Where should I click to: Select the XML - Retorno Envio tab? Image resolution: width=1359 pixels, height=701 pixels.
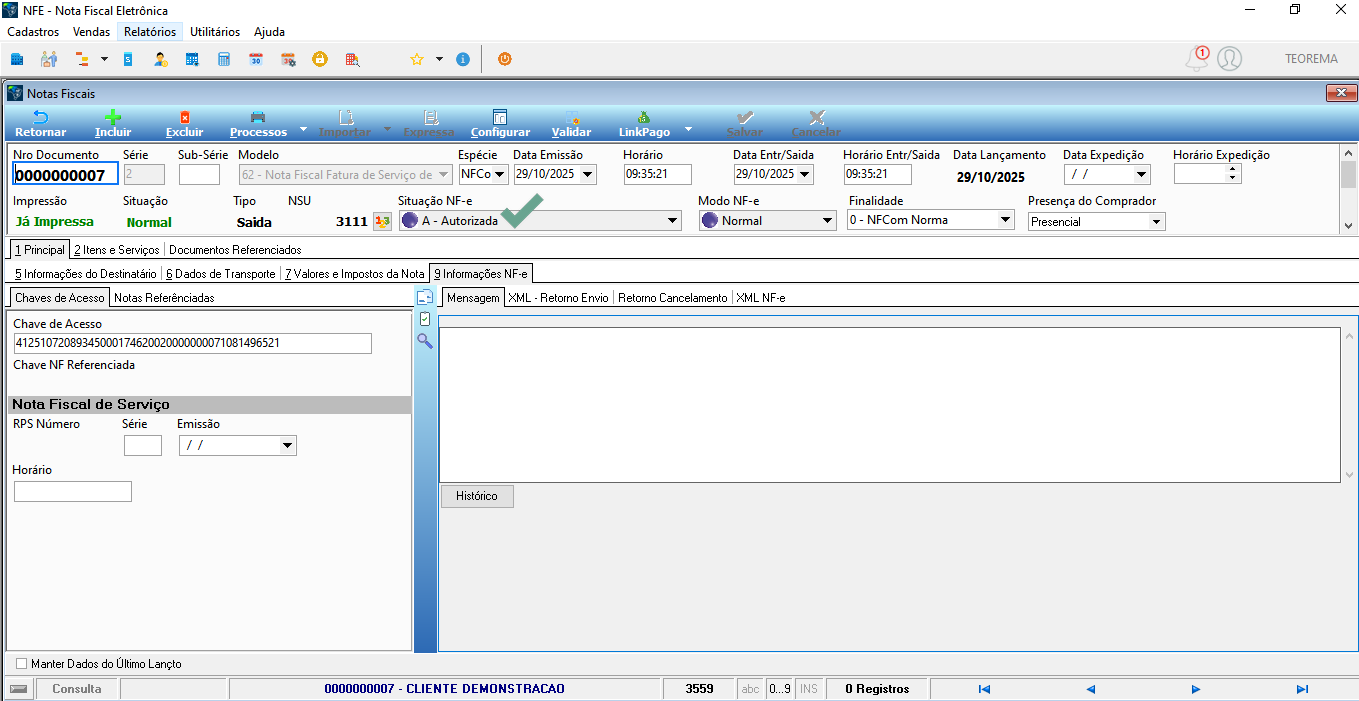click(558, 297)
